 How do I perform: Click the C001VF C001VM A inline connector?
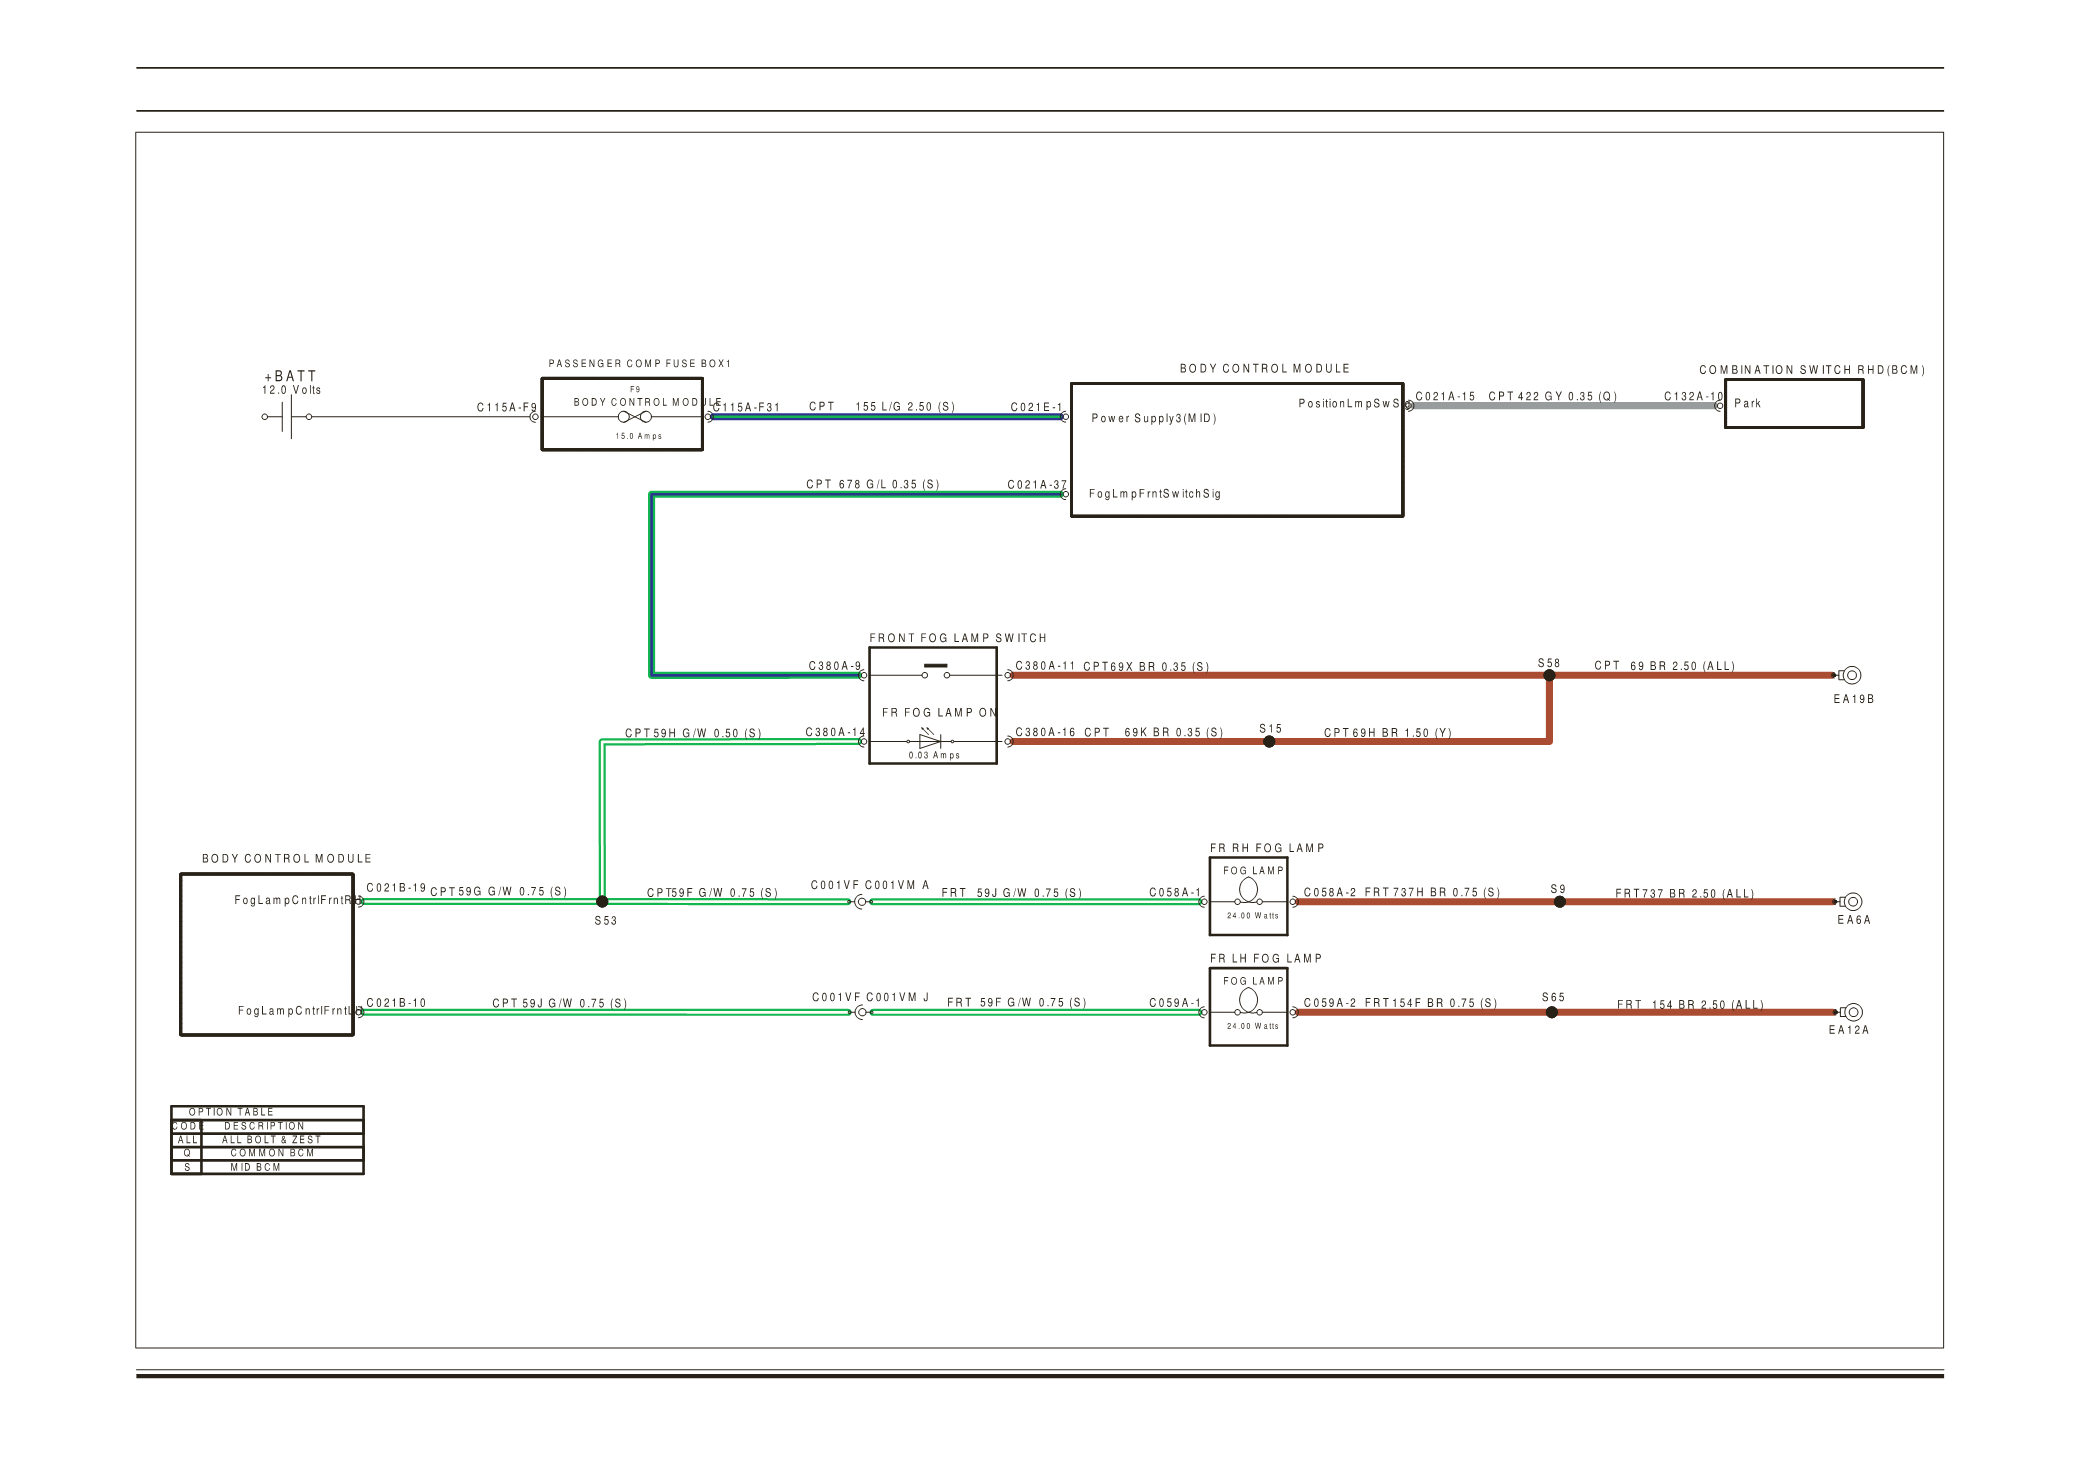click(861, 901)
